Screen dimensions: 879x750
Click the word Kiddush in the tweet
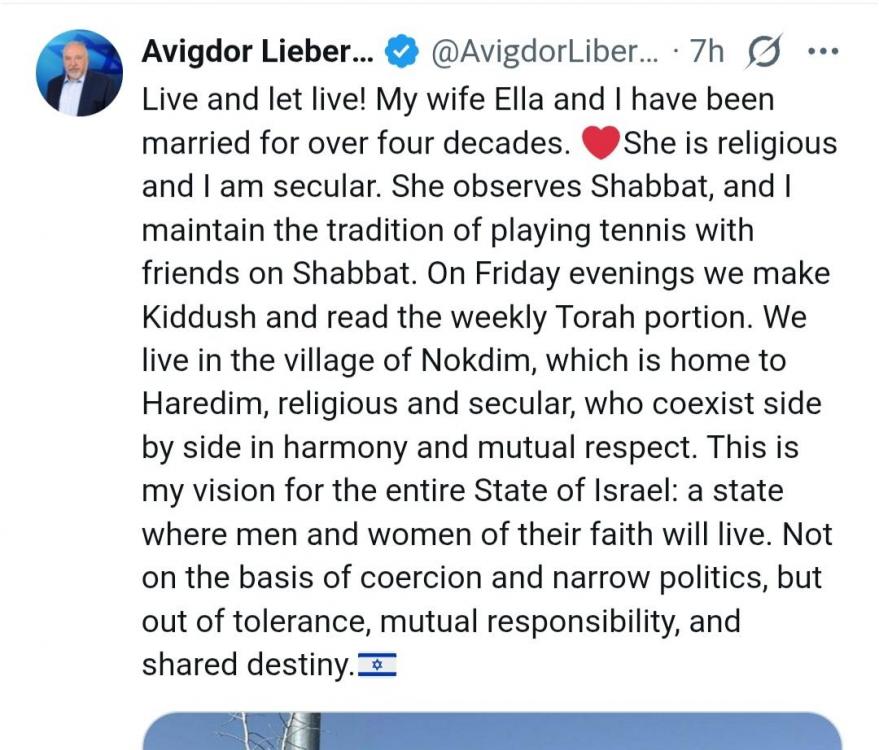point(199,317)
